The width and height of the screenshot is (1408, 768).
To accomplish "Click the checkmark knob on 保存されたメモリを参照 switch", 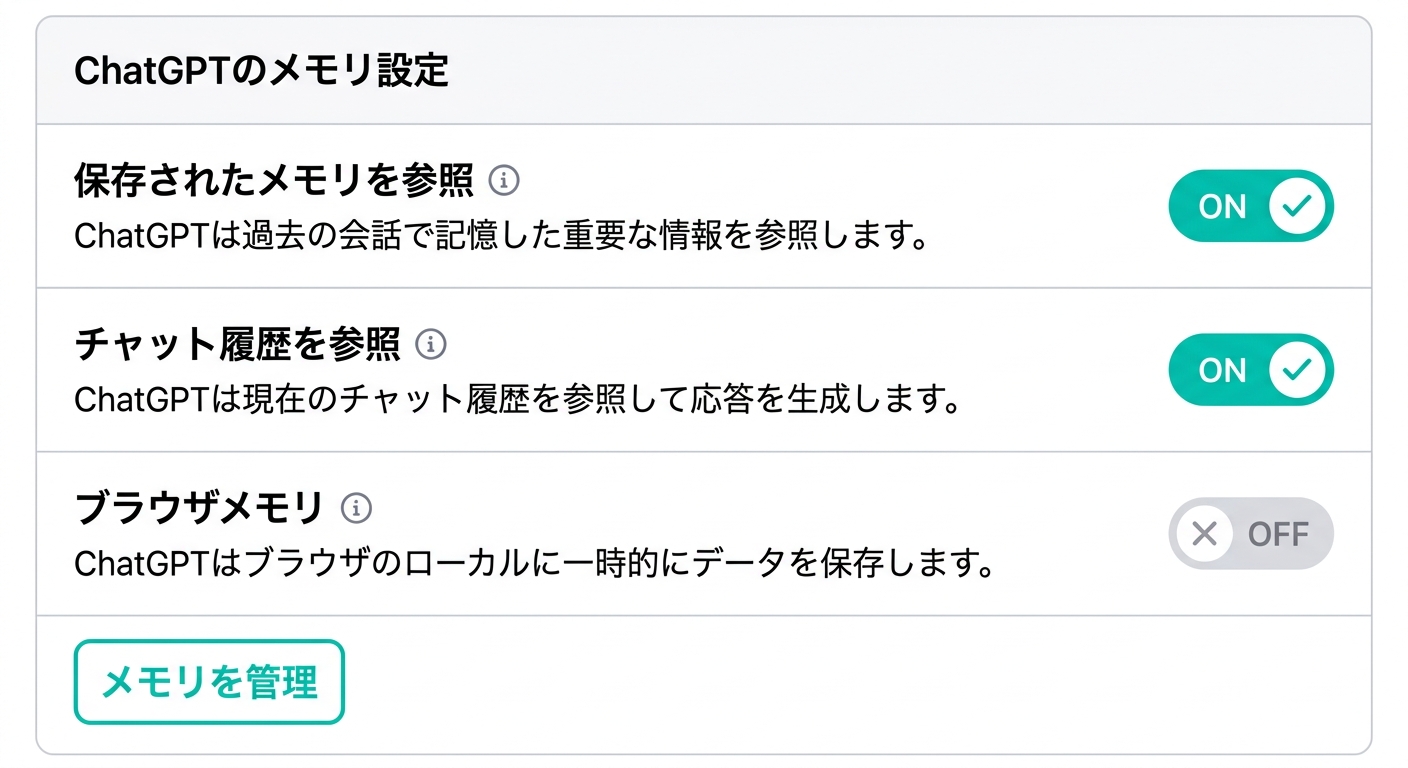I will (1297, 206).
